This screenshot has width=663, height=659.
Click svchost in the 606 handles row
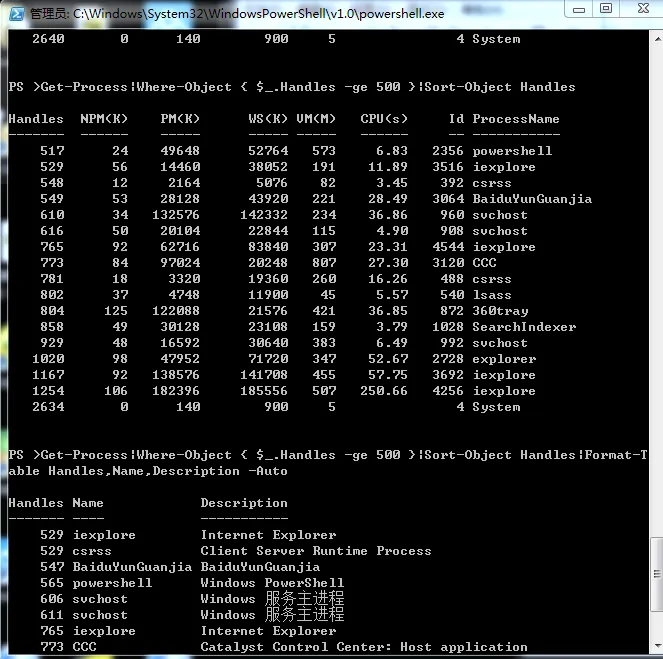(100, 599)
